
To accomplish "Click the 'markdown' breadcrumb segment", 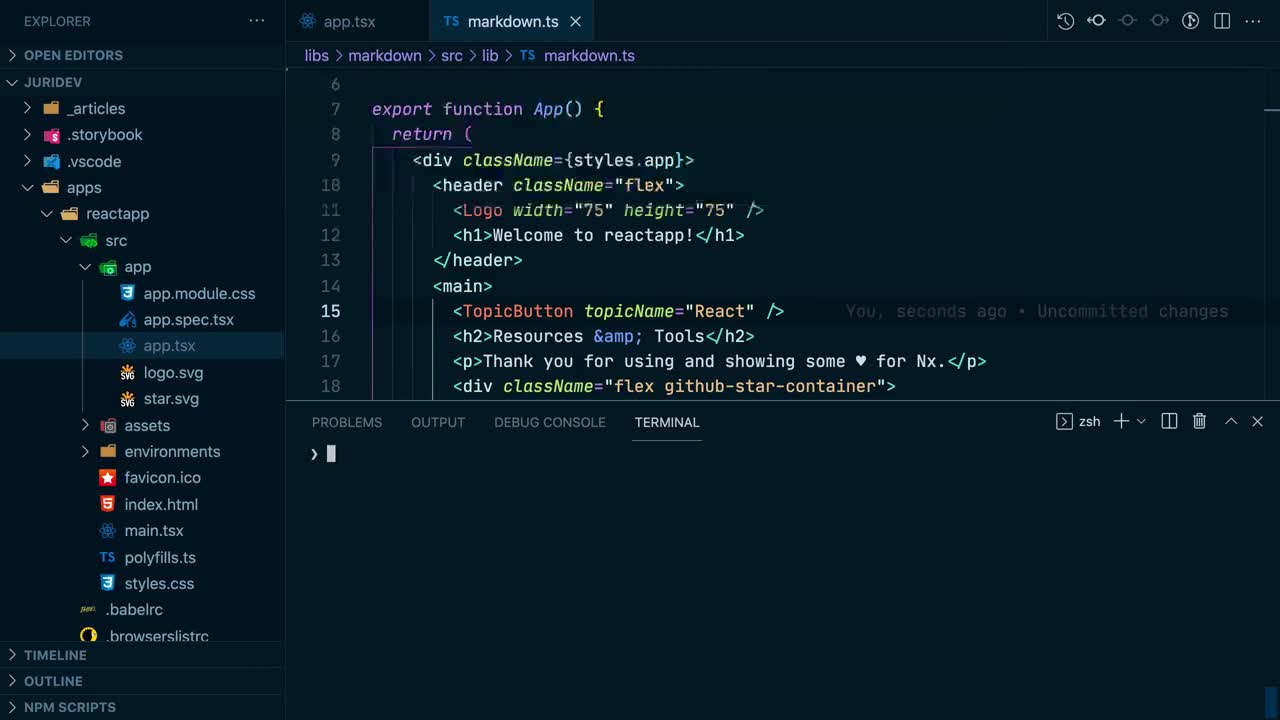I will click(384, 56).
